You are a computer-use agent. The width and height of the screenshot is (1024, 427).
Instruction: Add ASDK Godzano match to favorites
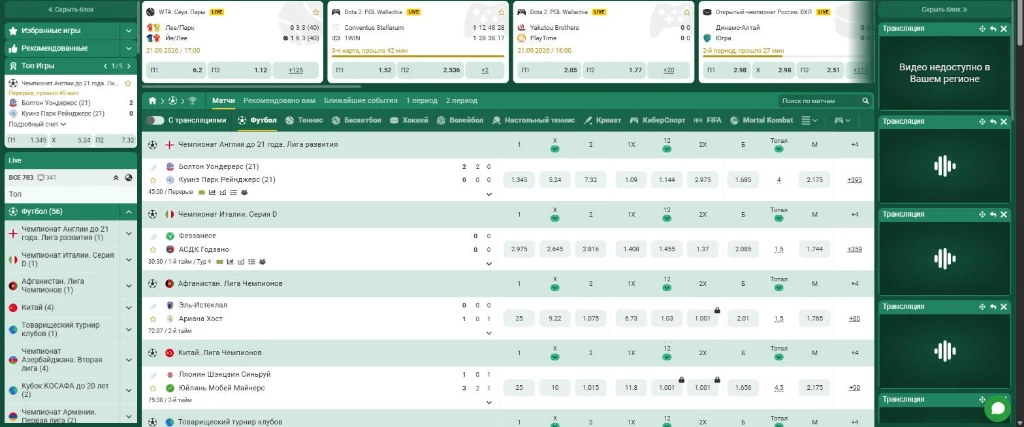[x=153, y=249]
